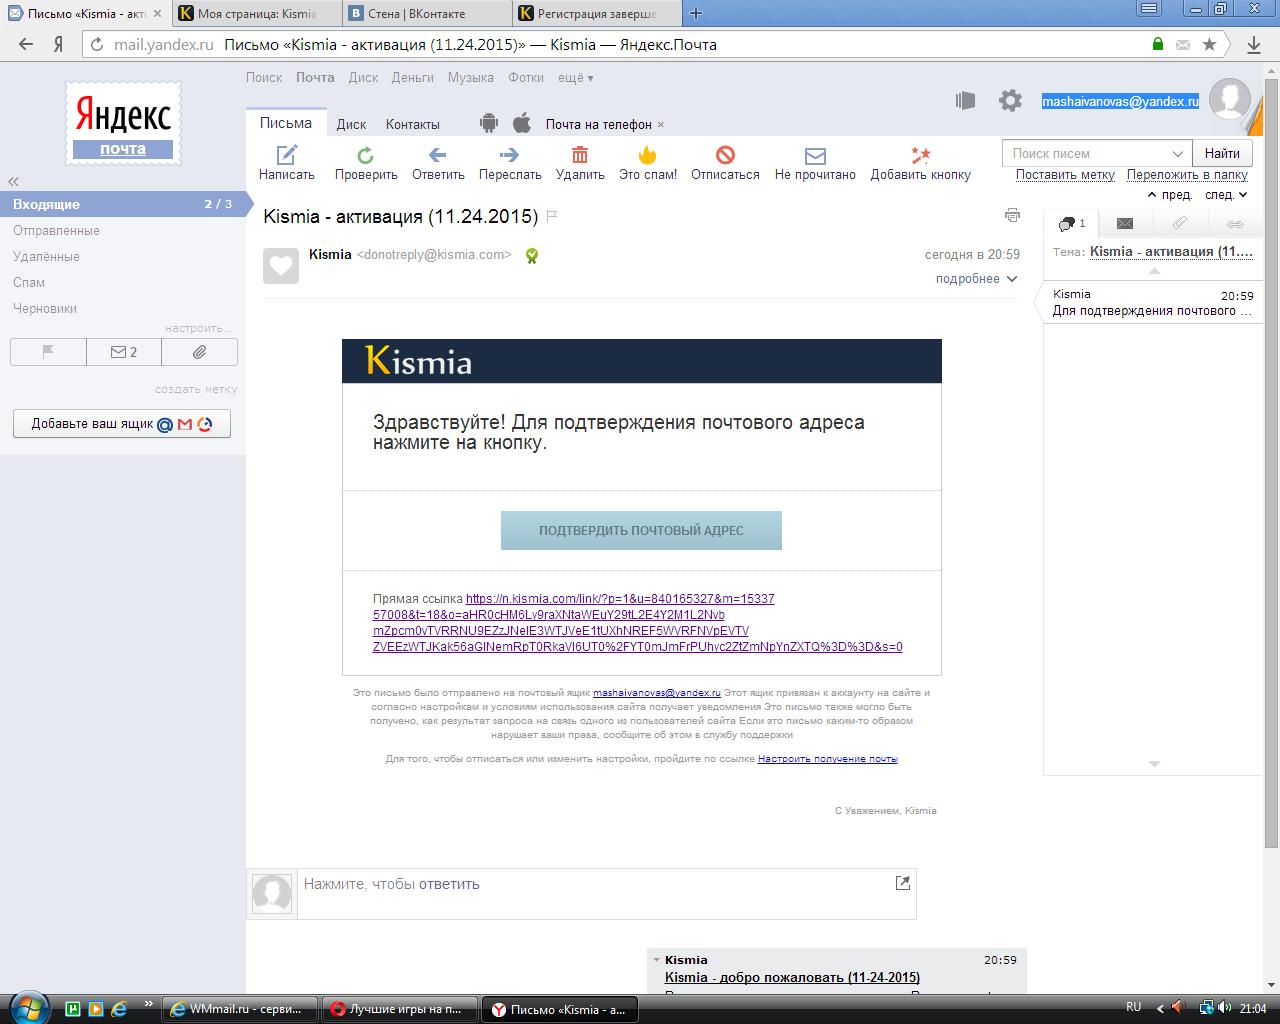Open the Windows Start button
This screenshot has width=1280, height=1024.
pyautogui.click(x=27, y=1006)
